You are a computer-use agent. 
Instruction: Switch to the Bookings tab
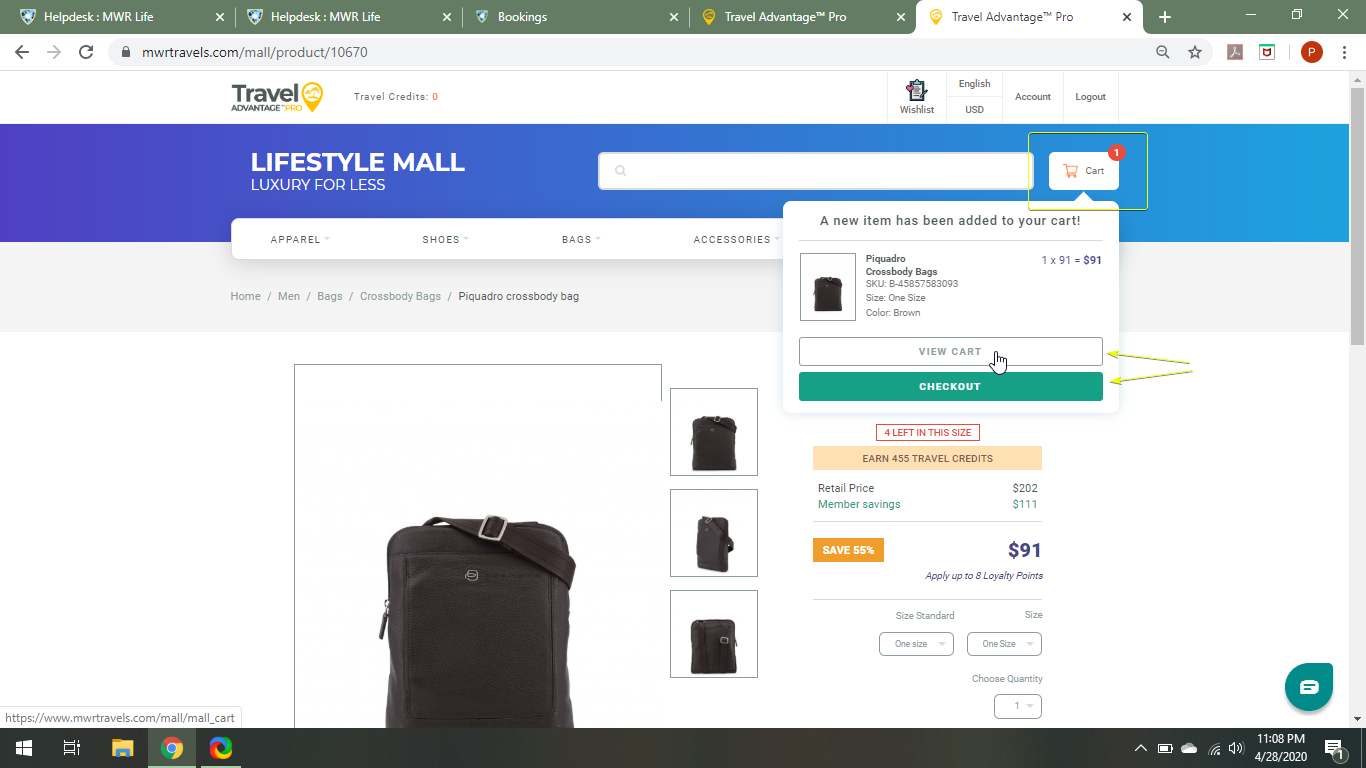[x=574, y=17]
